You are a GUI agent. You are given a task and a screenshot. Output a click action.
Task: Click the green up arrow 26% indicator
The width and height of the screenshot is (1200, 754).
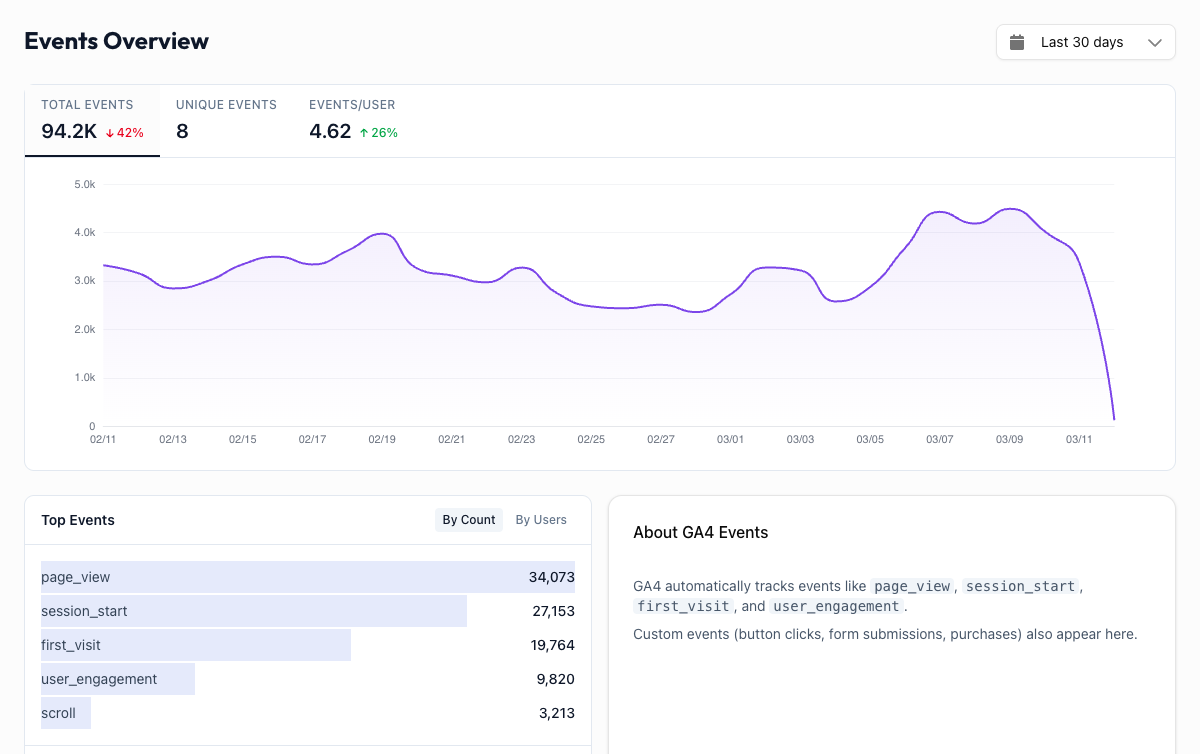point(379,133)
